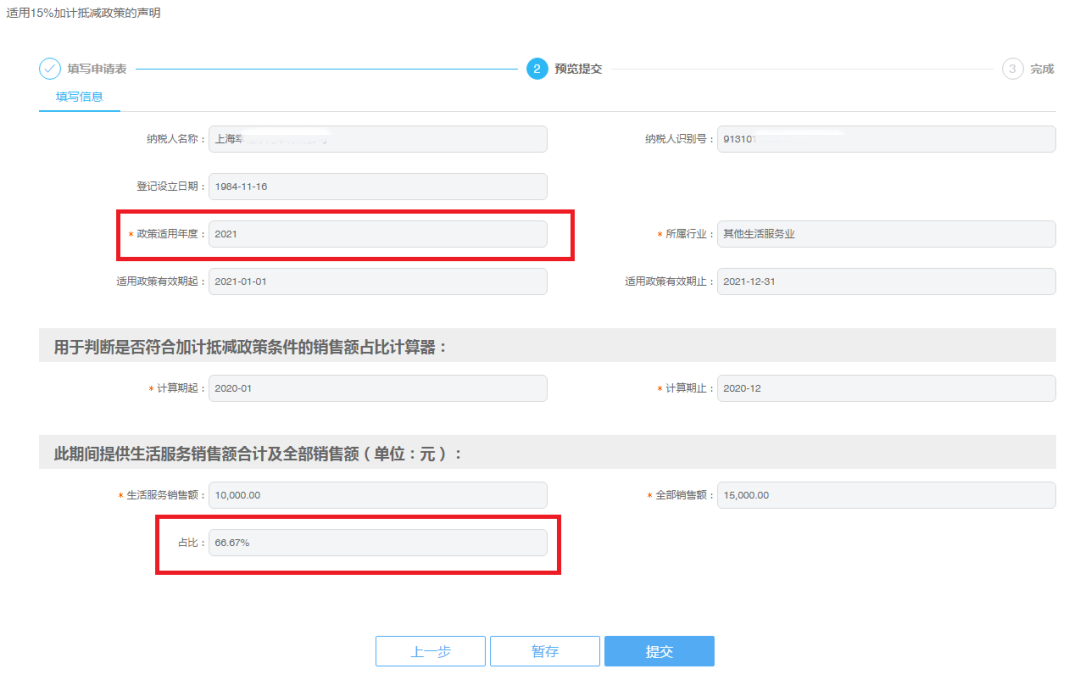Click the page title 适用15%加计抵减政策的声明

click(x=83, y=13)
